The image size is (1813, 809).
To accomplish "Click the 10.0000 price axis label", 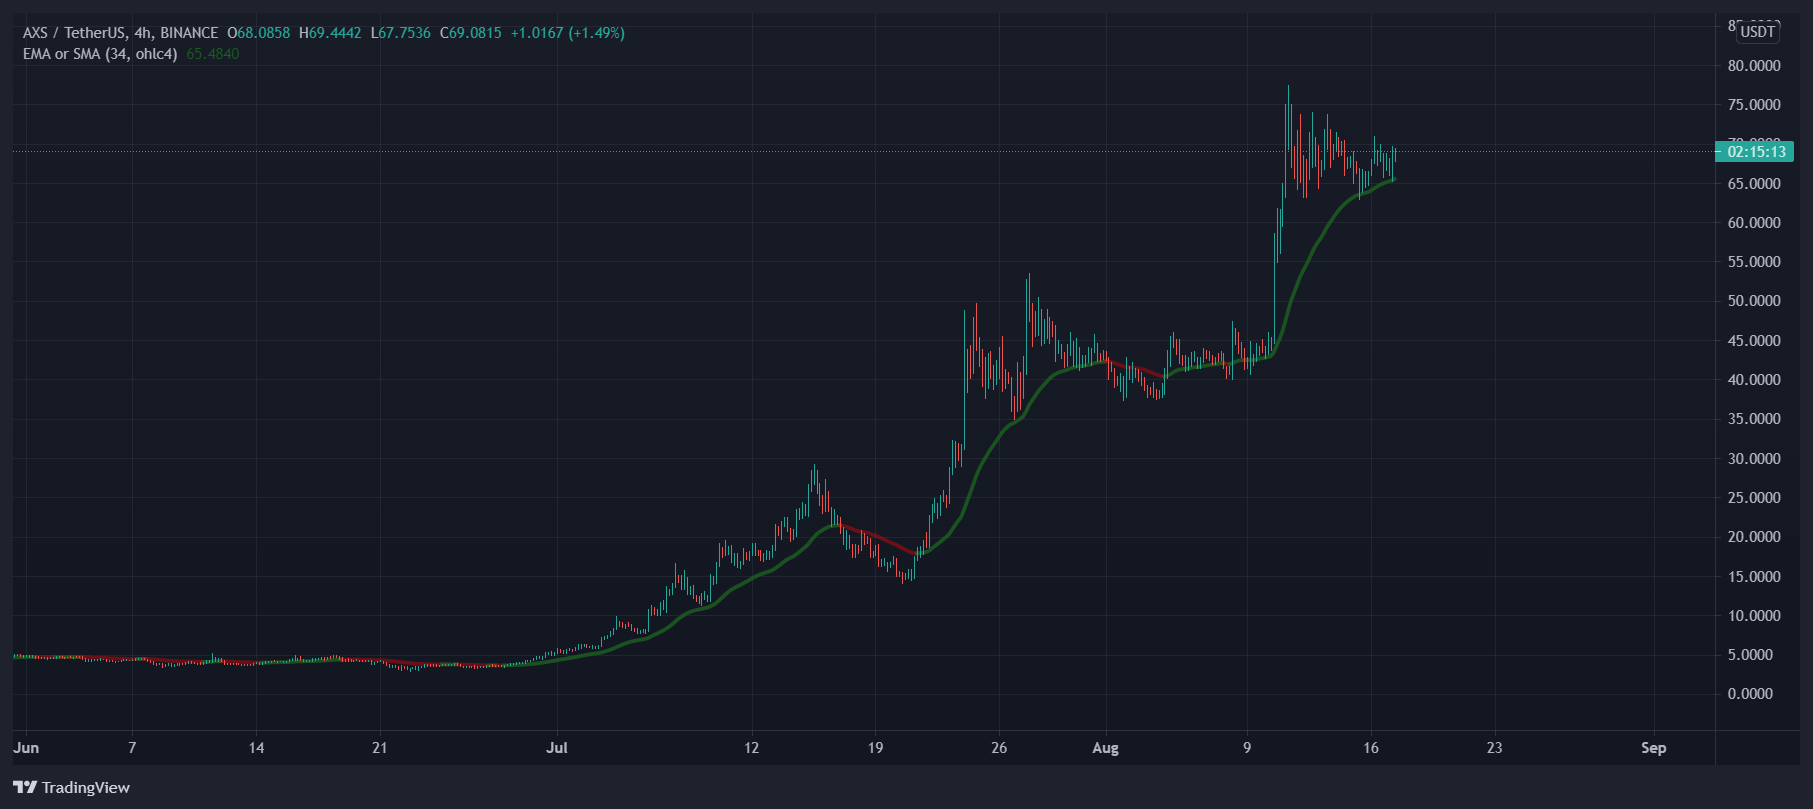I will 1754,616.
